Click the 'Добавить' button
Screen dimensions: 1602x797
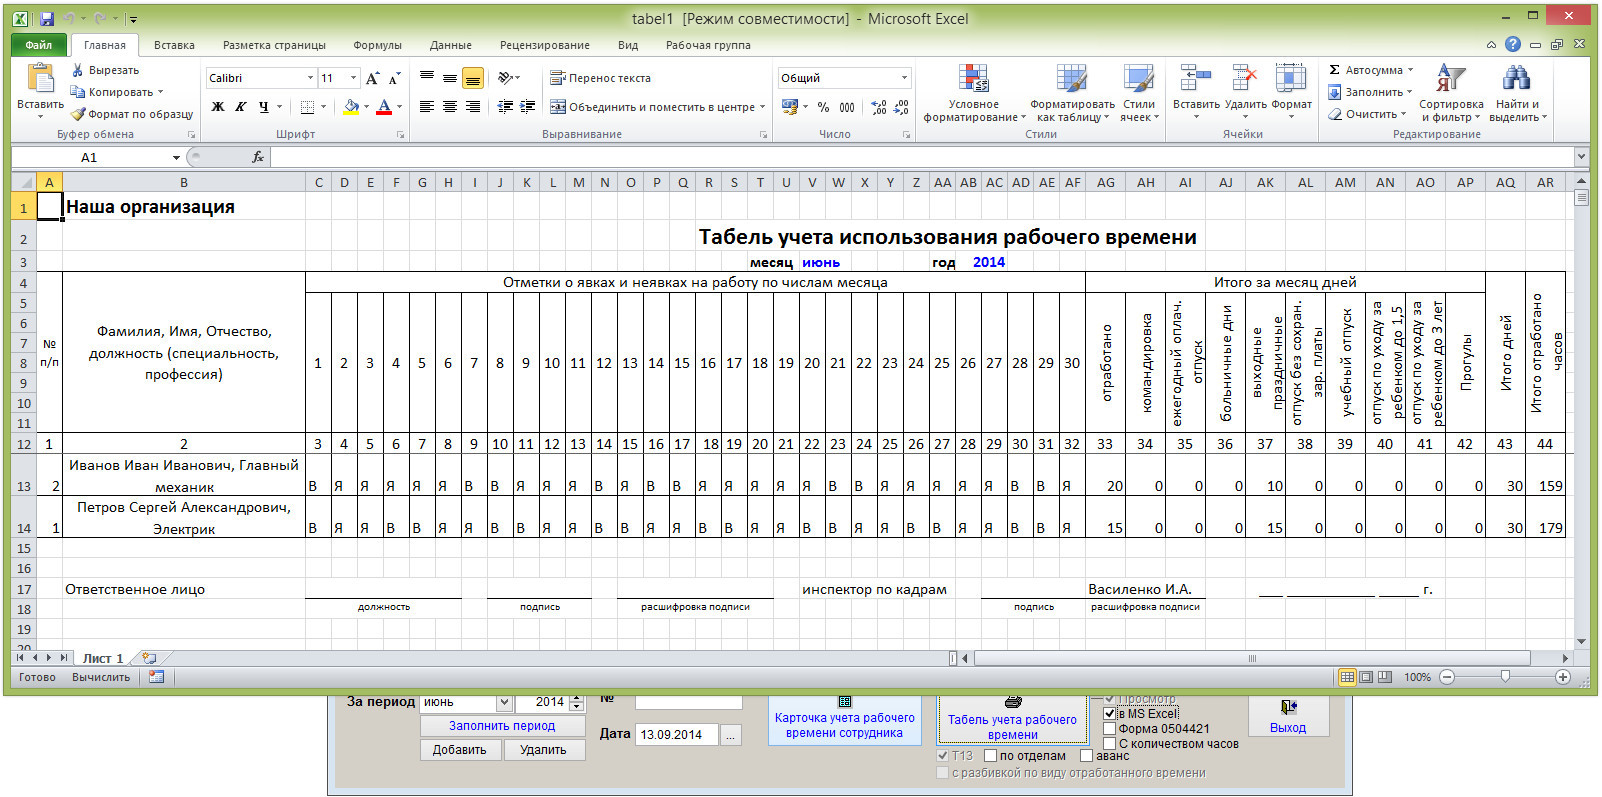point(459,750)
